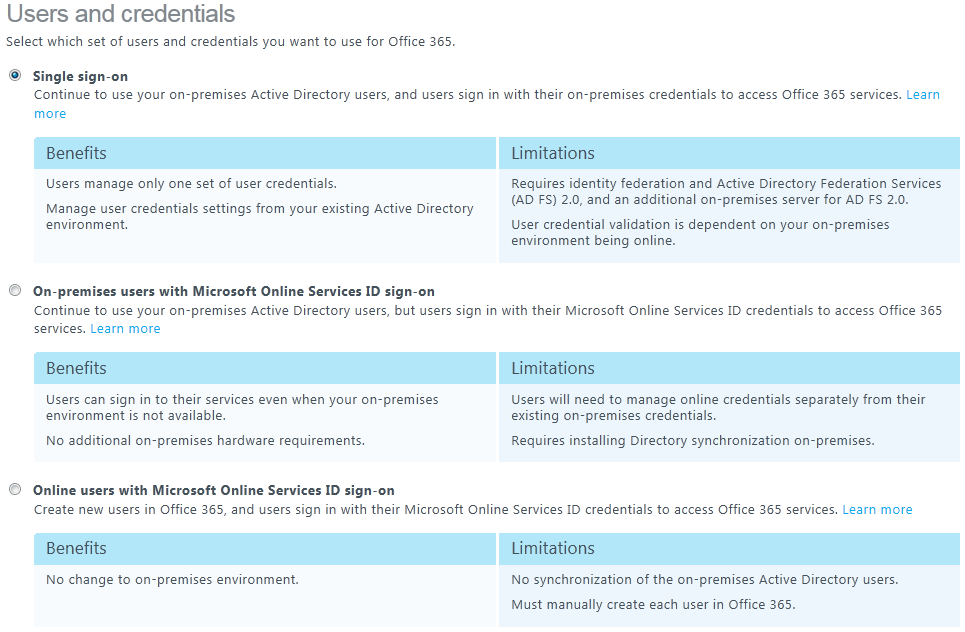The height and width of the screenshot is (632, 965).
Task: Click 'Requires installing Directory synchronization' limitation text
Action: pyautogui.click(x=692, y=441)
